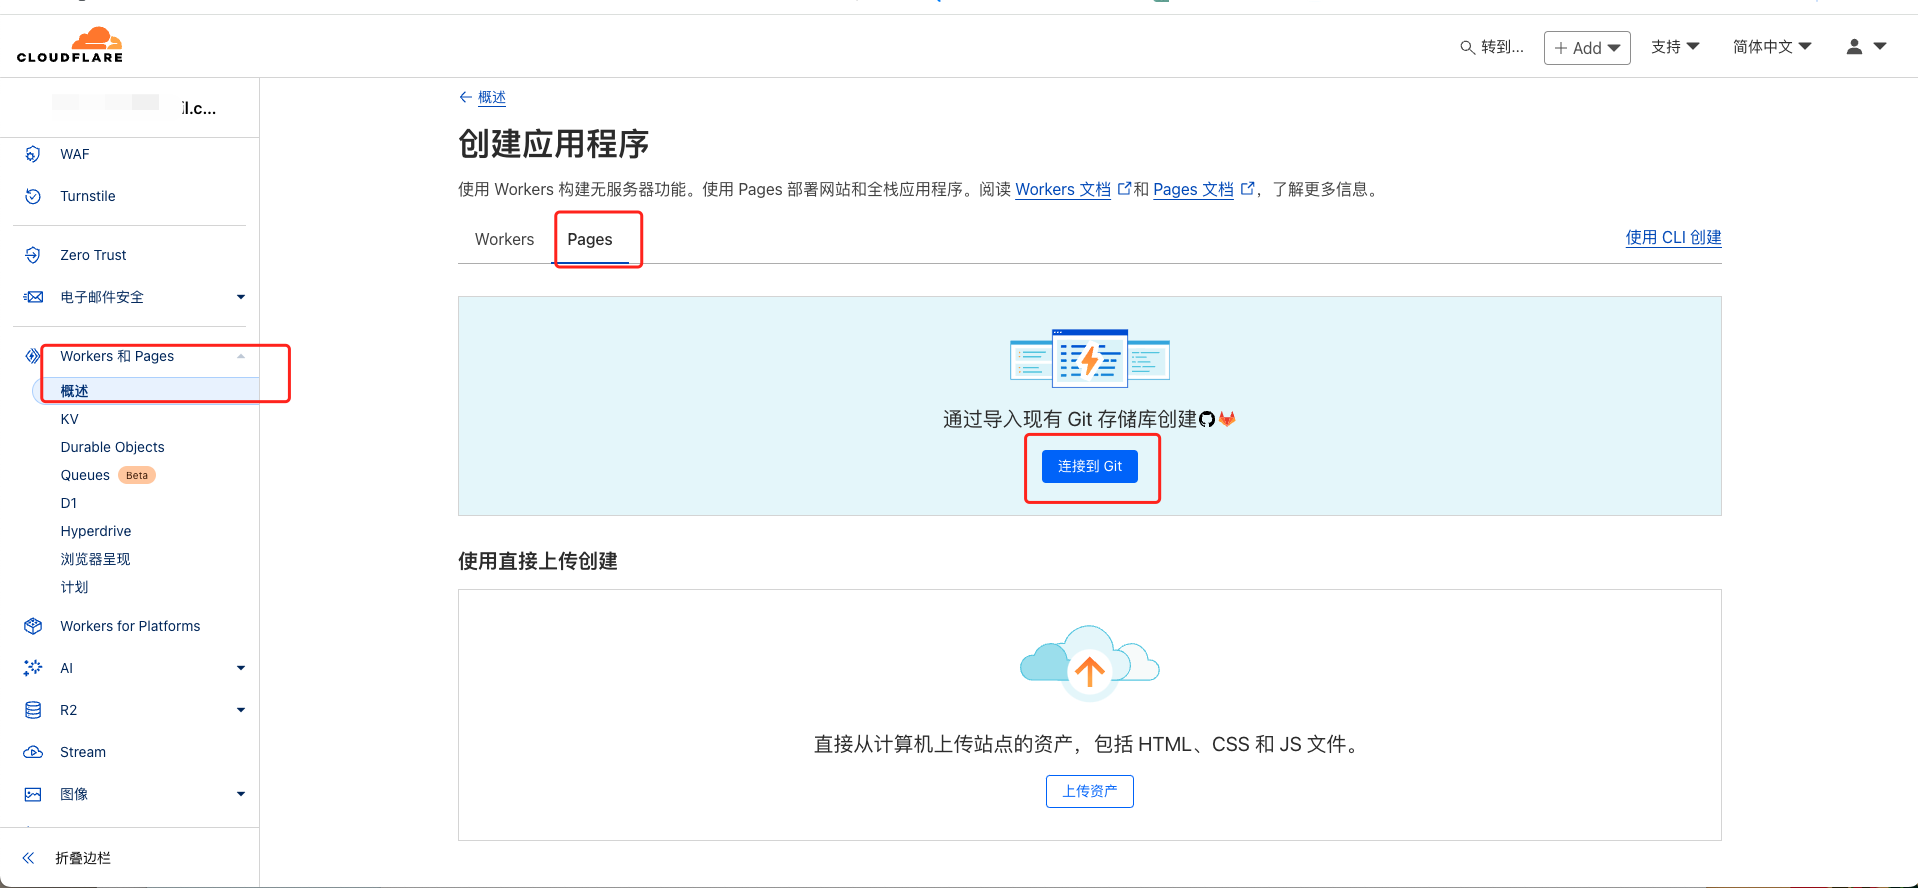Open WAF from the sidebar icon
The height and width of the screenshot is (888, 1918).
tap(33, 154)
